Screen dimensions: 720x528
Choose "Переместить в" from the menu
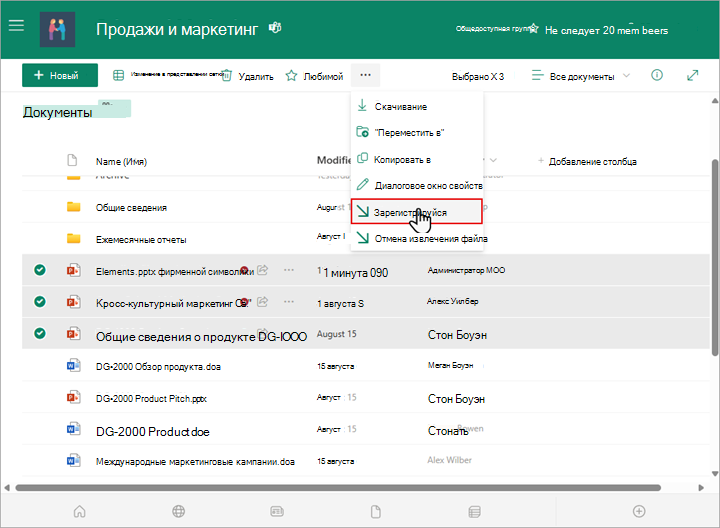click(417, 133)
